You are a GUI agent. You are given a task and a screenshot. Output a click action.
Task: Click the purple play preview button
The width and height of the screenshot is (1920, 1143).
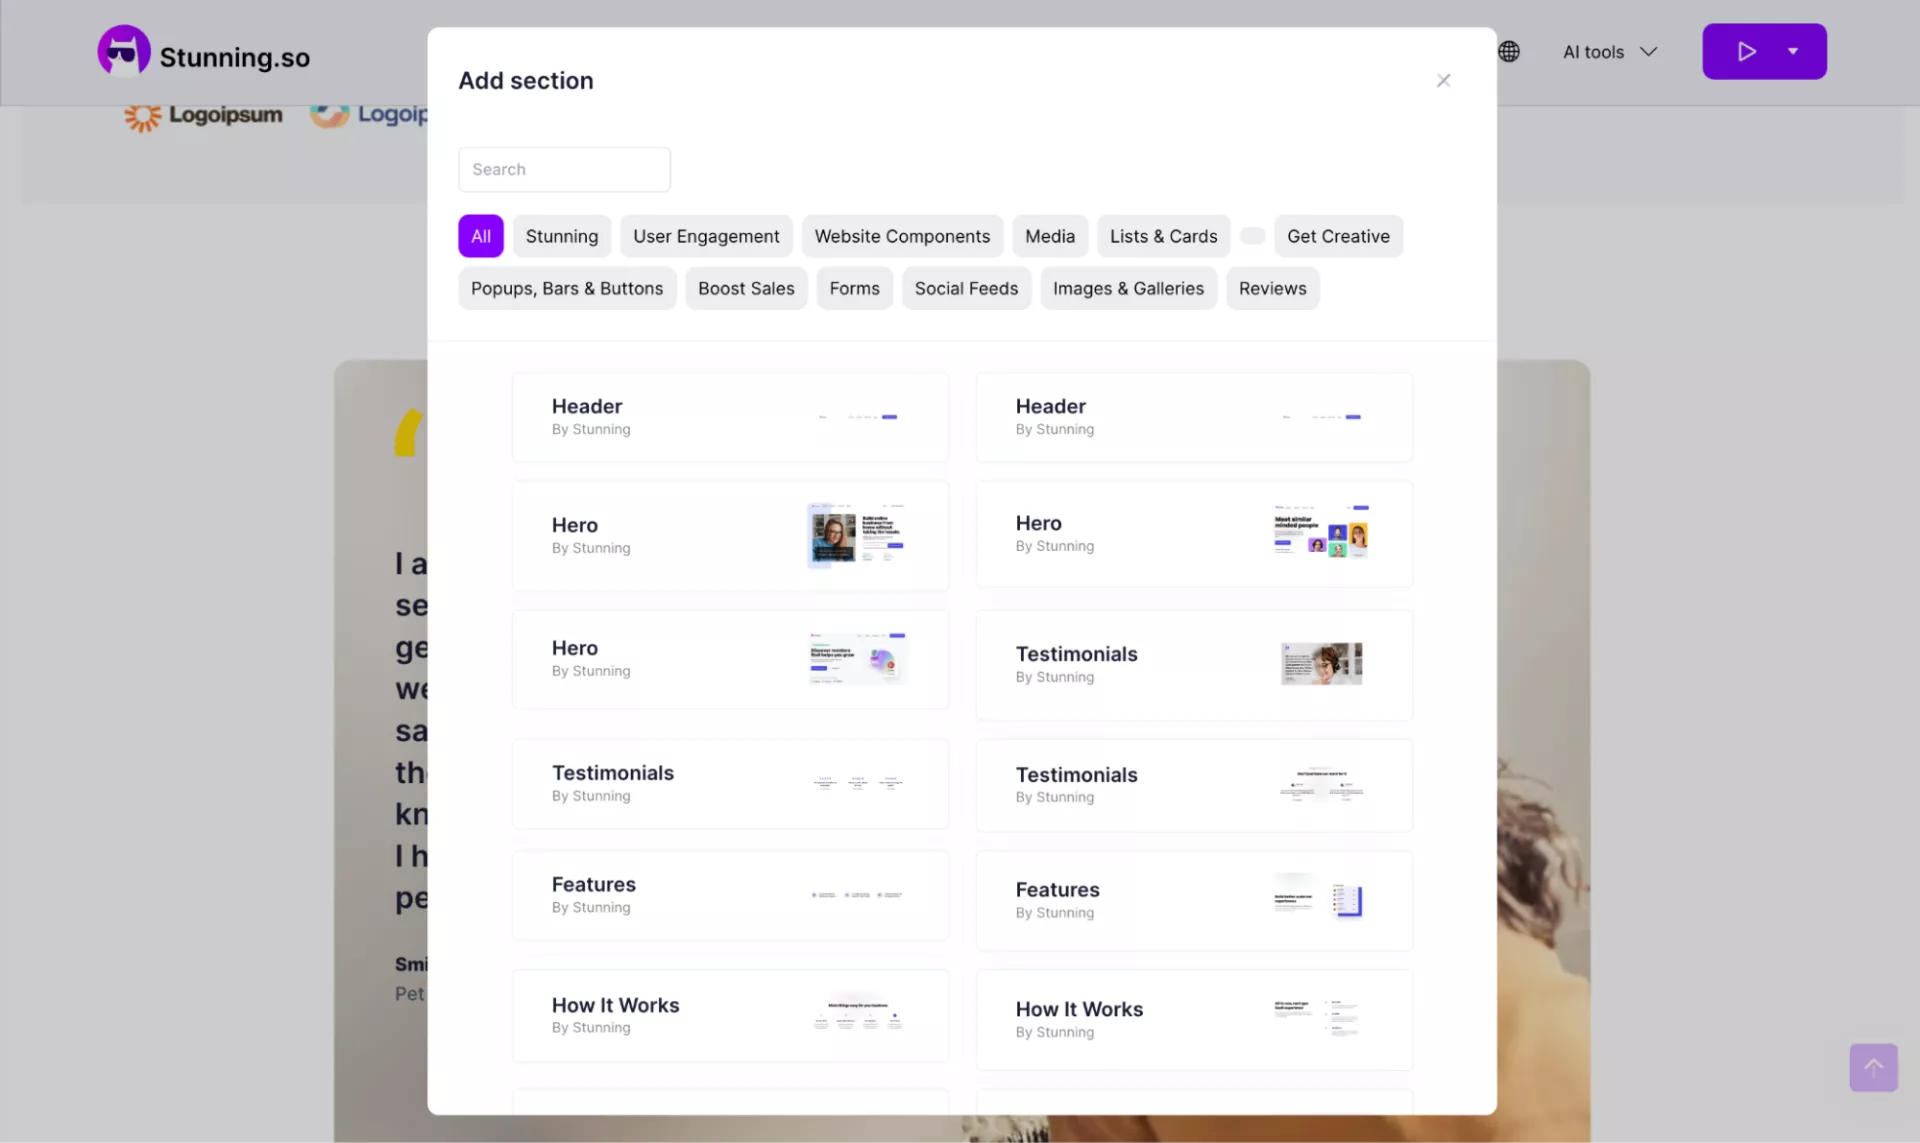(x=1746, y=52)
